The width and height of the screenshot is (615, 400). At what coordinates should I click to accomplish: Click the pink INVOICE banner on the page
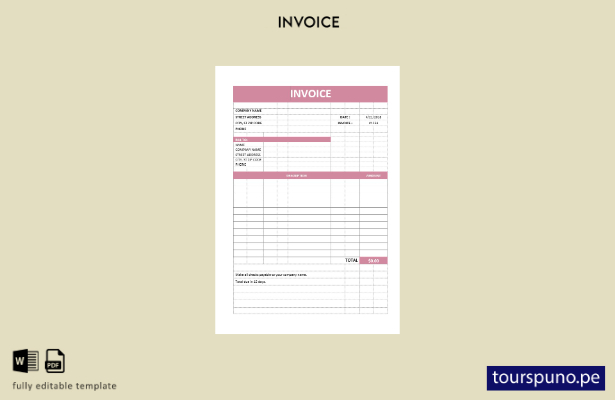point(310,94)
